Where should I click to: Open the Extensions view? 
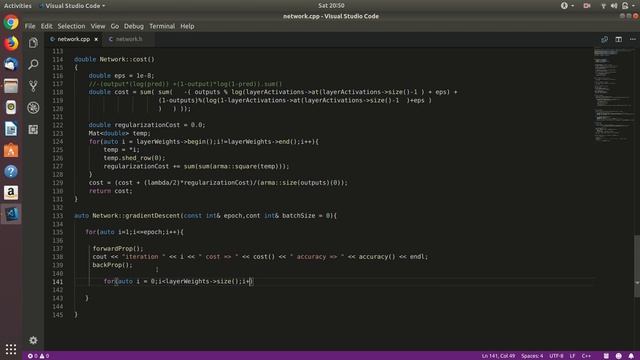(33, 129)
